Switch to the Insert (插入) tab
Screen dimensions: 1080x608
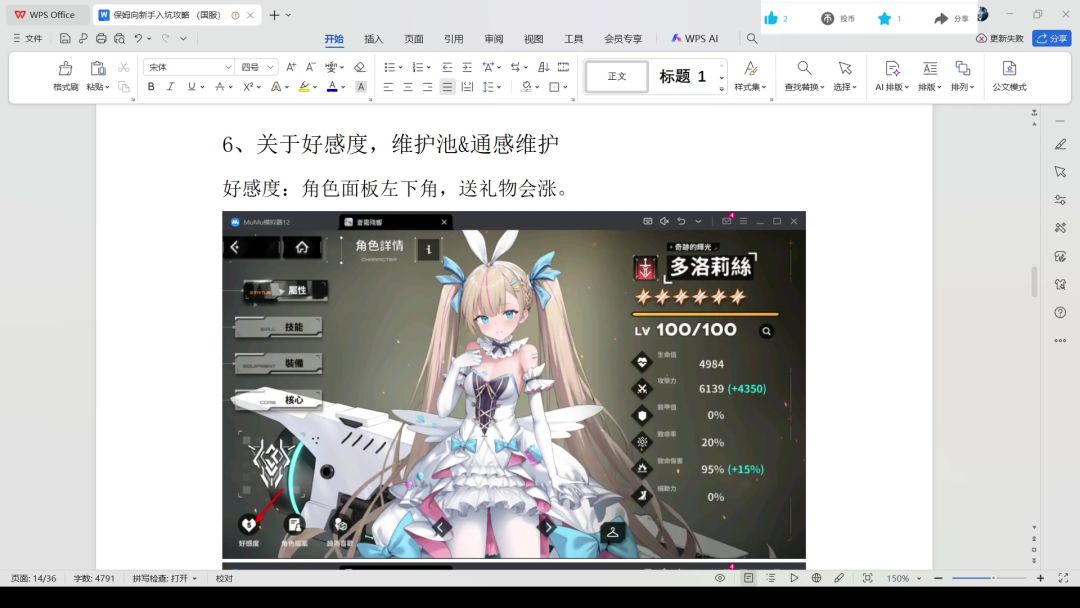[373, 39]
